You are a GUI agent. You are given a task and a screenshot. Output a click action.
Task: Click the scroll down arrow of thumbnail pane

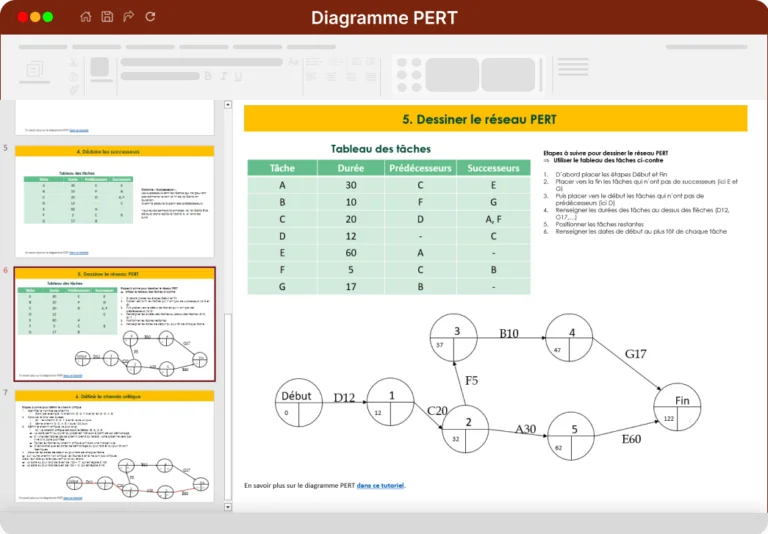228,507
